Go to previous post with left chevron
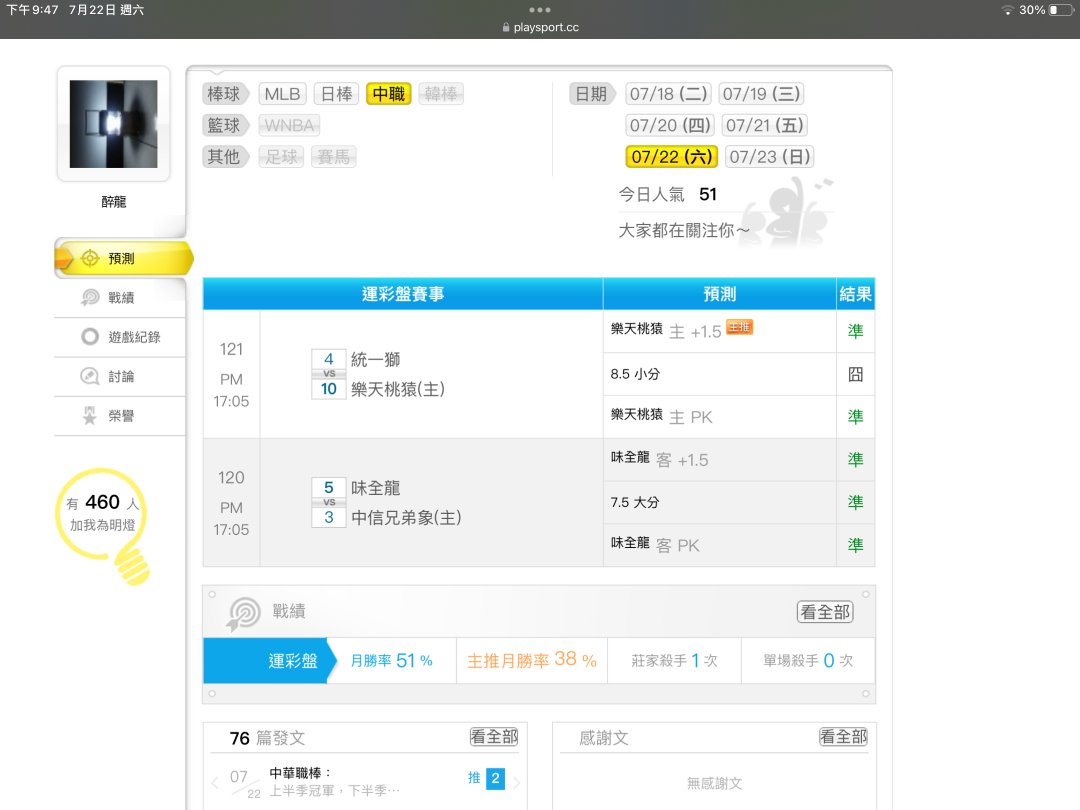Screen dimensions: 1080x810 tap(216, 782)
